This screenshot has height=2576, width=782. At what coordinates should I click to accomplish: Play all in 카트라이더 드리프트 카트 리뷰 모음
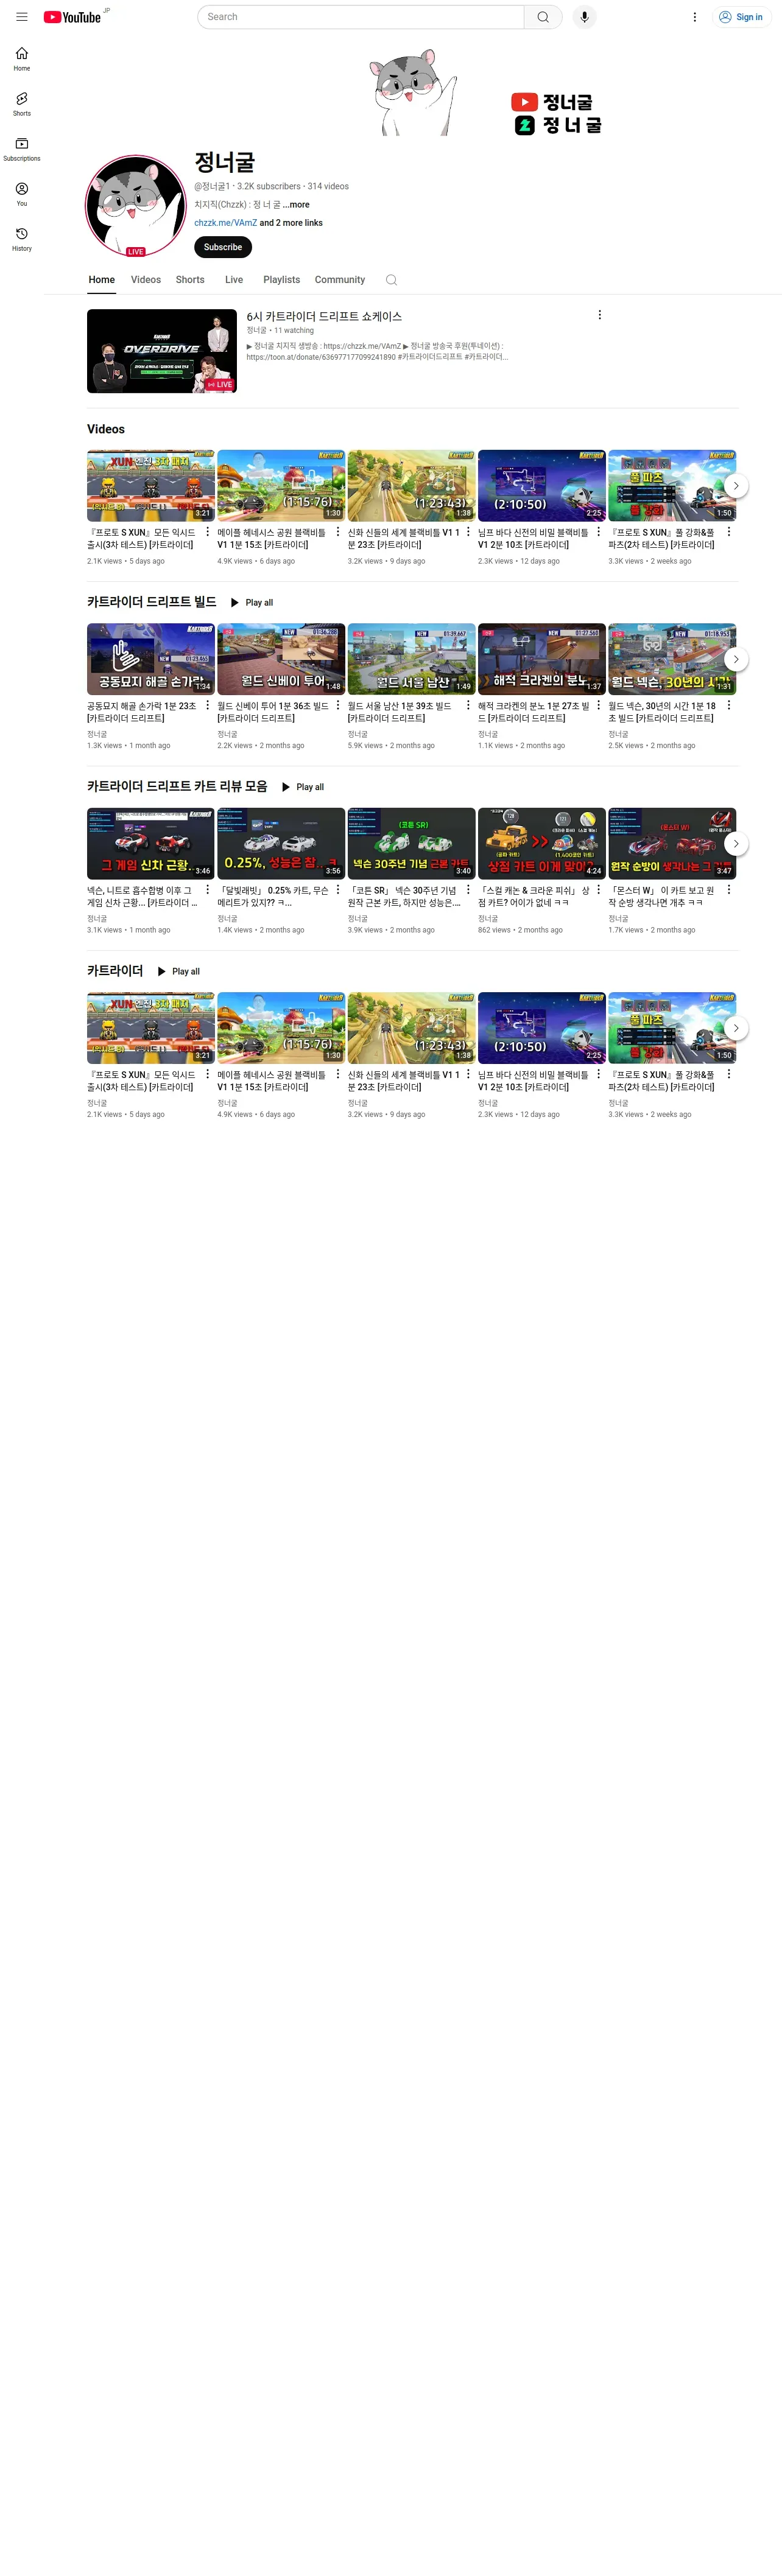coord(303,787)
